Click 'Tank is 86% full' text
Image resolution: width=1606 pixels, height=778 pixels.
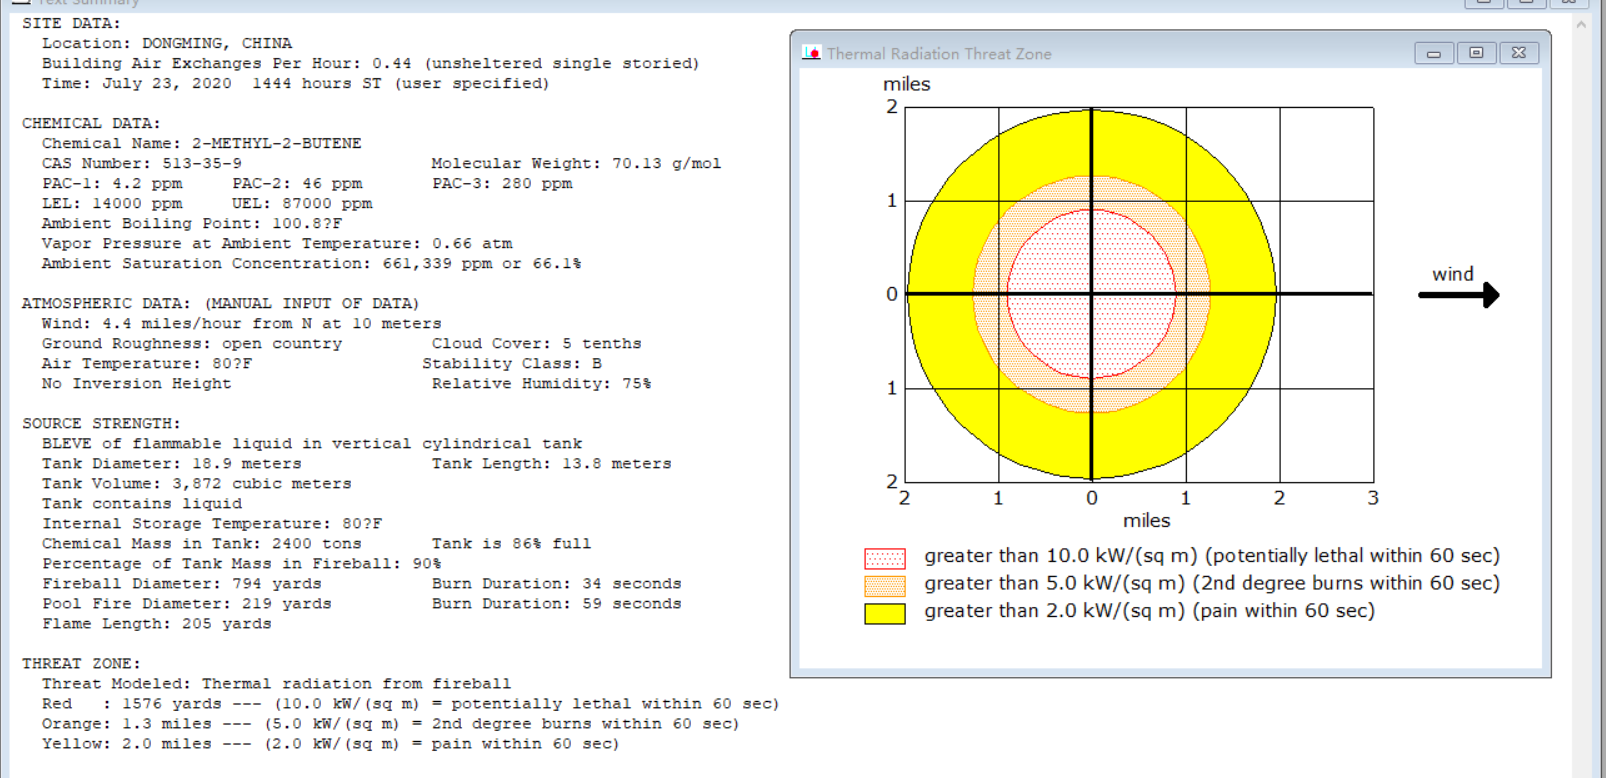click(511, 543)
